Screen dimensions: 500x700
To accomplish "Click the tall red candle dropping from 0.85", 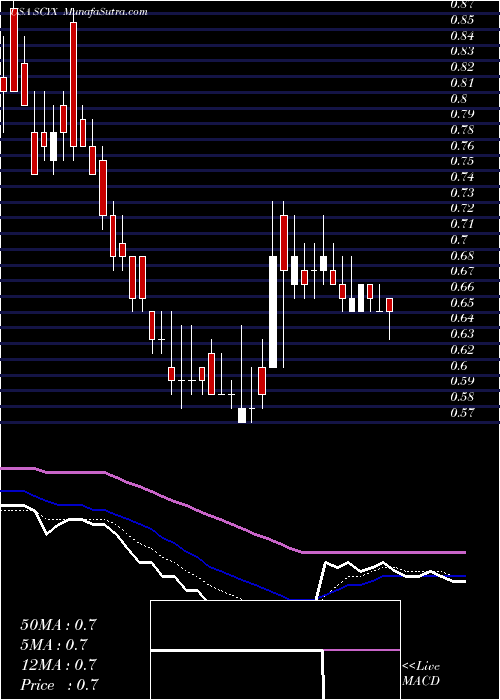I will [x=73, y=84].
